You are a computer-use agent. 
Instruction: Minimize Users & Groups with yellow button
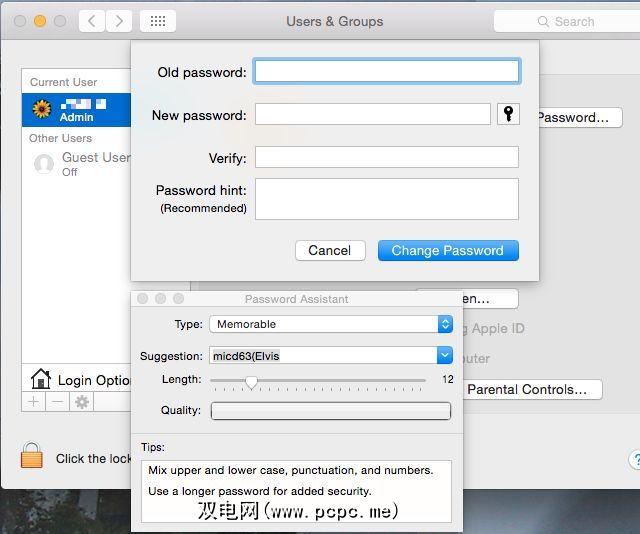pos(40,21)
